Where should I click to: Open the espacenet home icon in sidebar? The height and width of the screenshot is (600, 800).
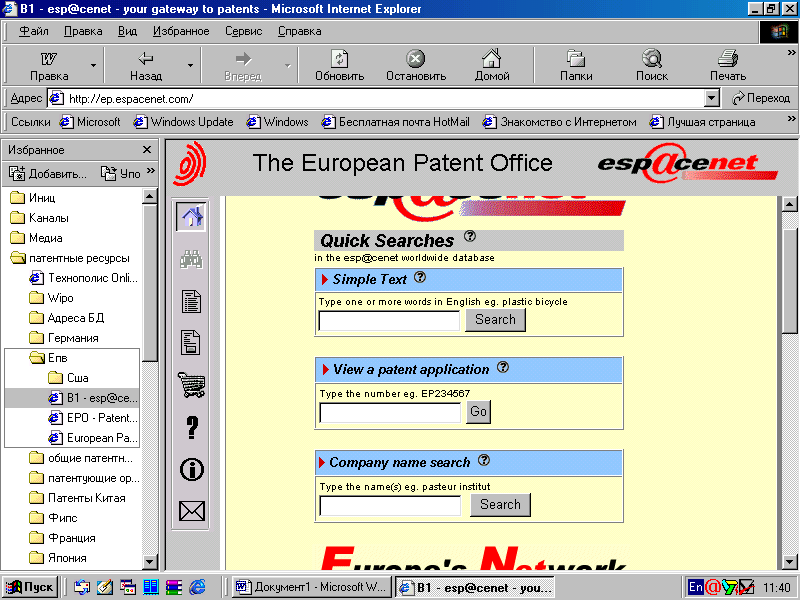(x=191, y=216)
